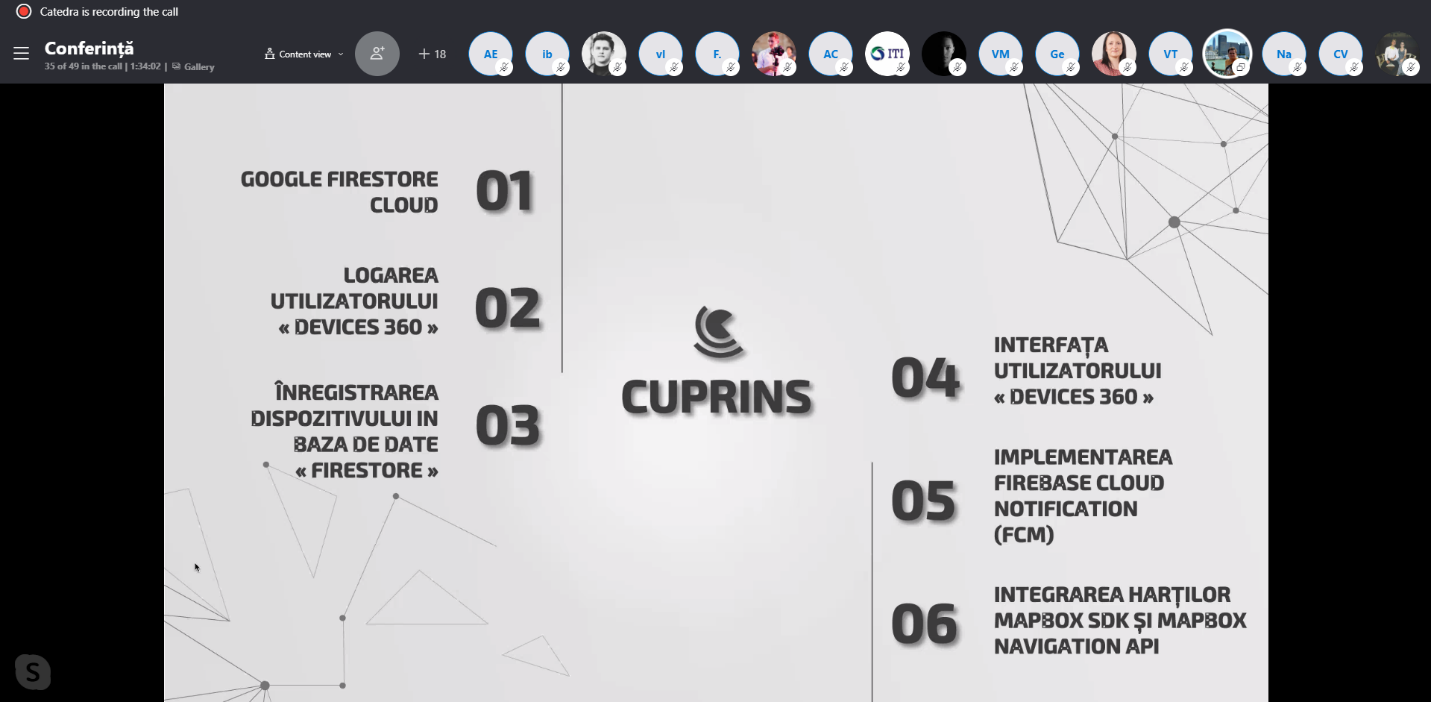The height and width of the screenshot is (702, 1431).
Task: Click 'INTEGRAREA HARȚILOR MAPBOX SDK' slide text
Action: tap(1120, 620)
